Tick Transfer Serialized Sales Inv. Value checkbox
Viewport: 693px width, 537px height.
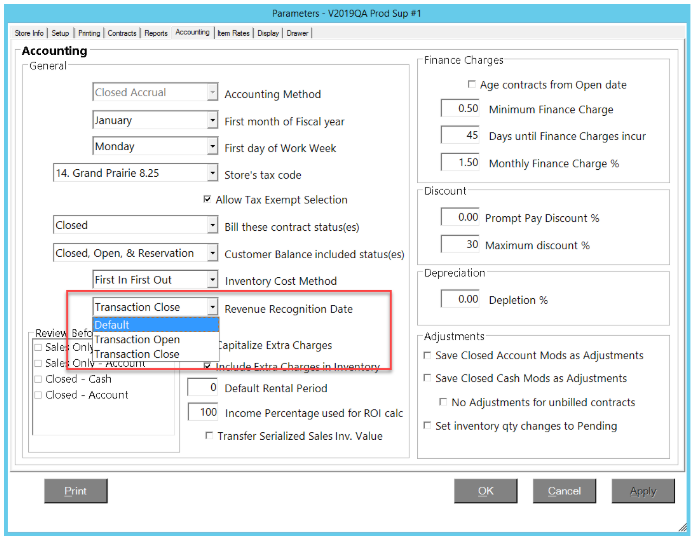click(x=208, y=435)
